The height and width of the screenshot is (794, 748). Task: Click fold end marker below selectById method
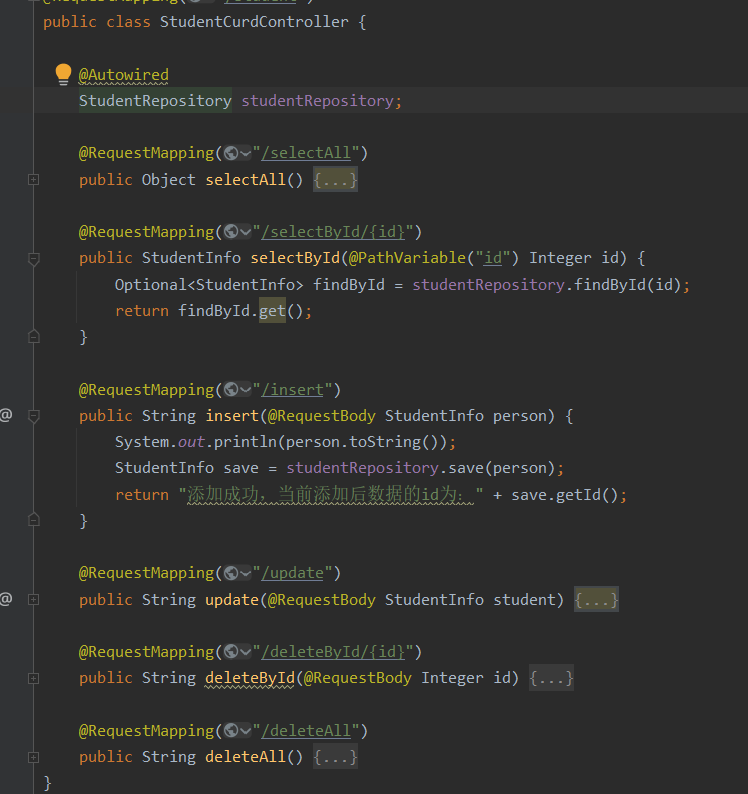pyautogui.click(x=33, y=337)
